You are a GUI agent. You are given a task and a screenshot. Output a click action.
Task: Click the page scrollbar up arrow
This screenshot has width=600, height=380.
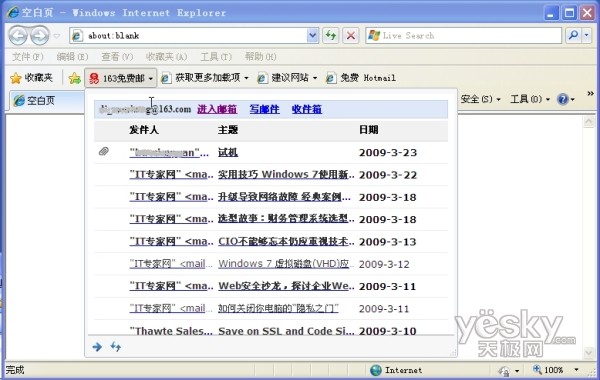[589, 122]
